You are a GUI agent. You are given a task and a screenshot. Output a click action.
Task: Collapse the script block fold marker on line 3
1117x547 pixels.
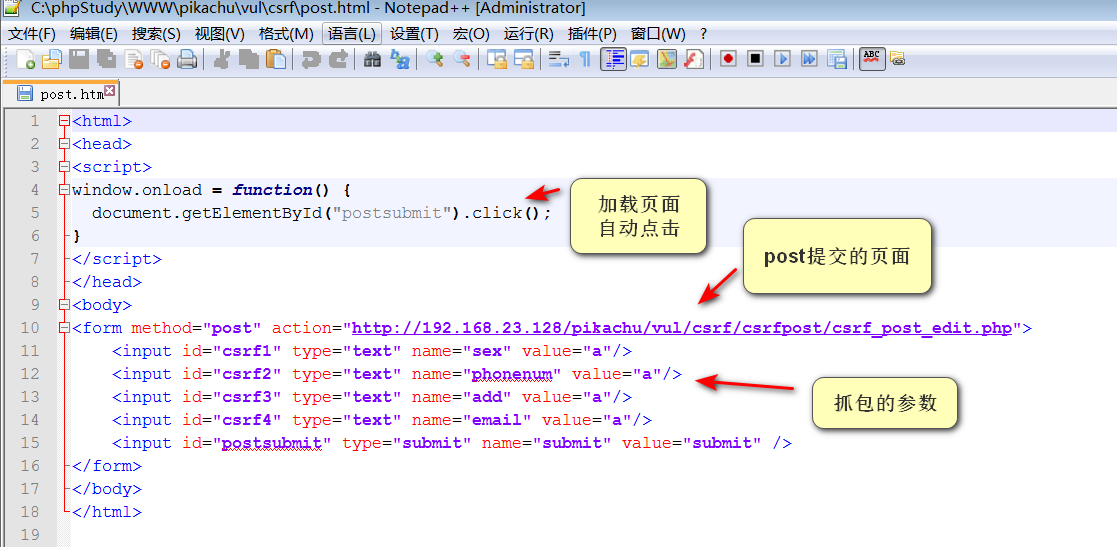click(x=64, y=167)
